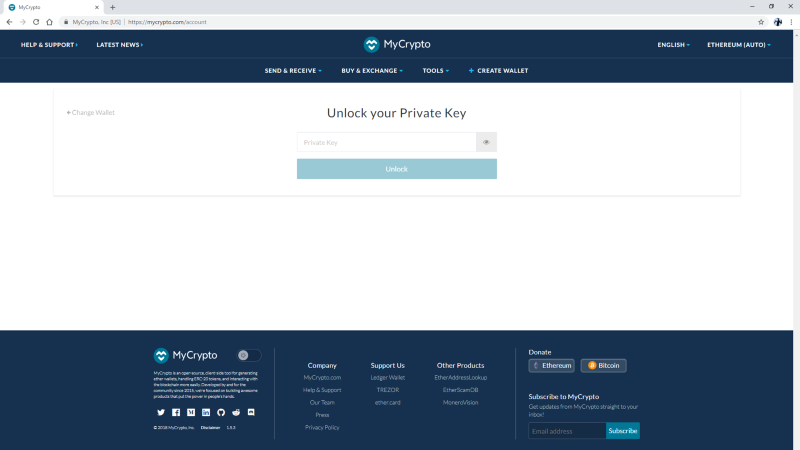Open TREZOR support link
Image resolution: width=800 pixels, height=450 pixels.
(388, 390)
